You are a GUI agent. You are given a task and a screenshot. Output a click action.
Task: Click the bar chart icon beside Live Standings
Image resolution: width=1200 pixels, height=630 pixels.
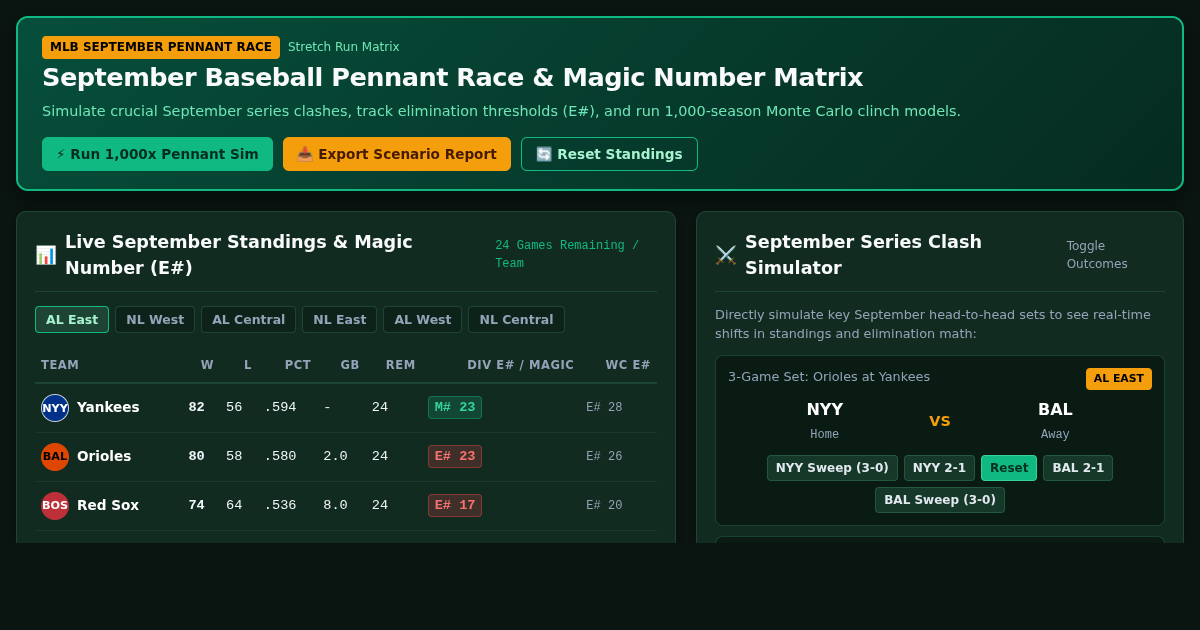pyautogui.click(x=46, y=255)
